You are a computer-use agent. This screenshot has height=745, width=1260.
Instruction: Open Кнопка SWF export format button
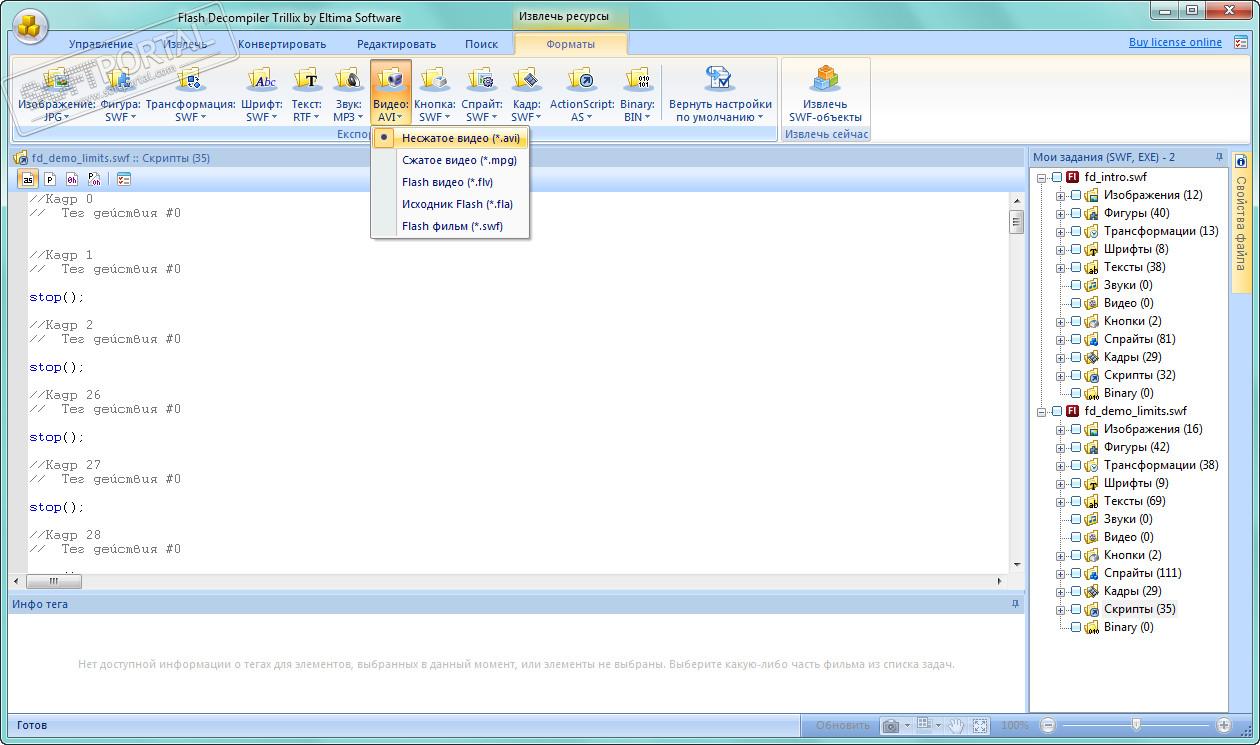435,95
